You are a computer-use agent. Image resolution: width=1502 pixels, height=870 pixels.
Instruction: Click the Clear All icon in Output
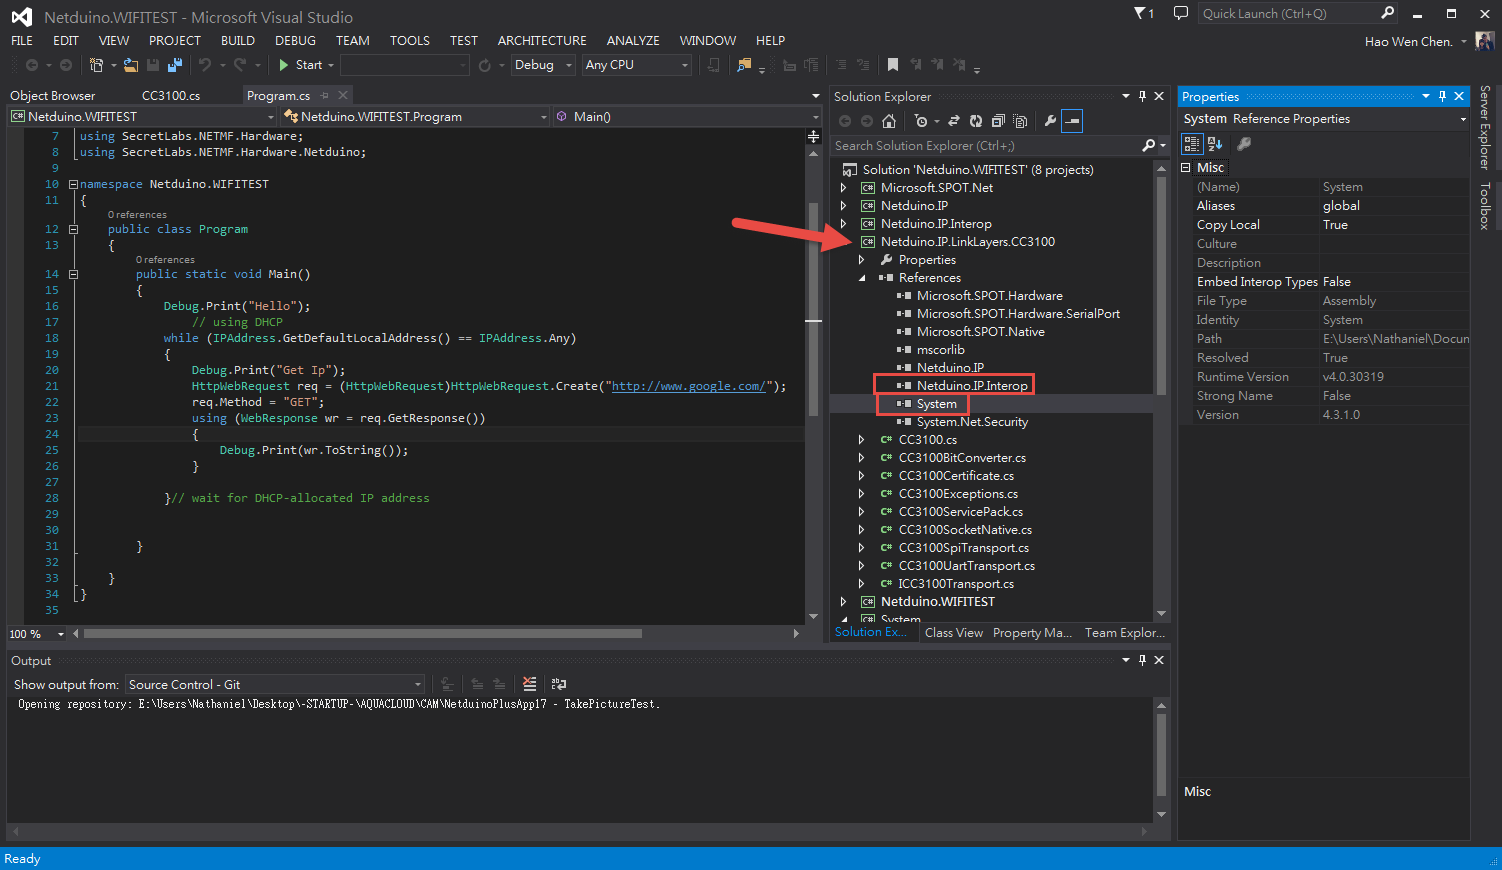point(529,684)
